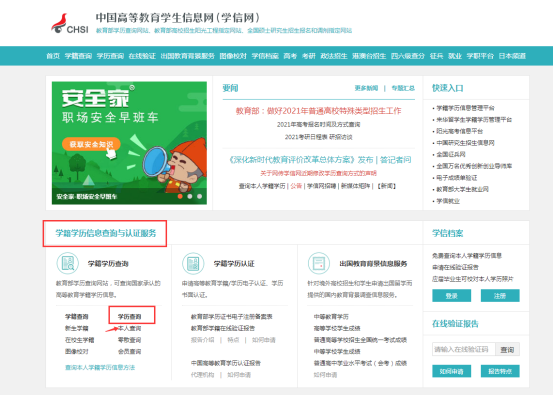Click the CHSI logo

pyautogui.click(x=69, y=24)
